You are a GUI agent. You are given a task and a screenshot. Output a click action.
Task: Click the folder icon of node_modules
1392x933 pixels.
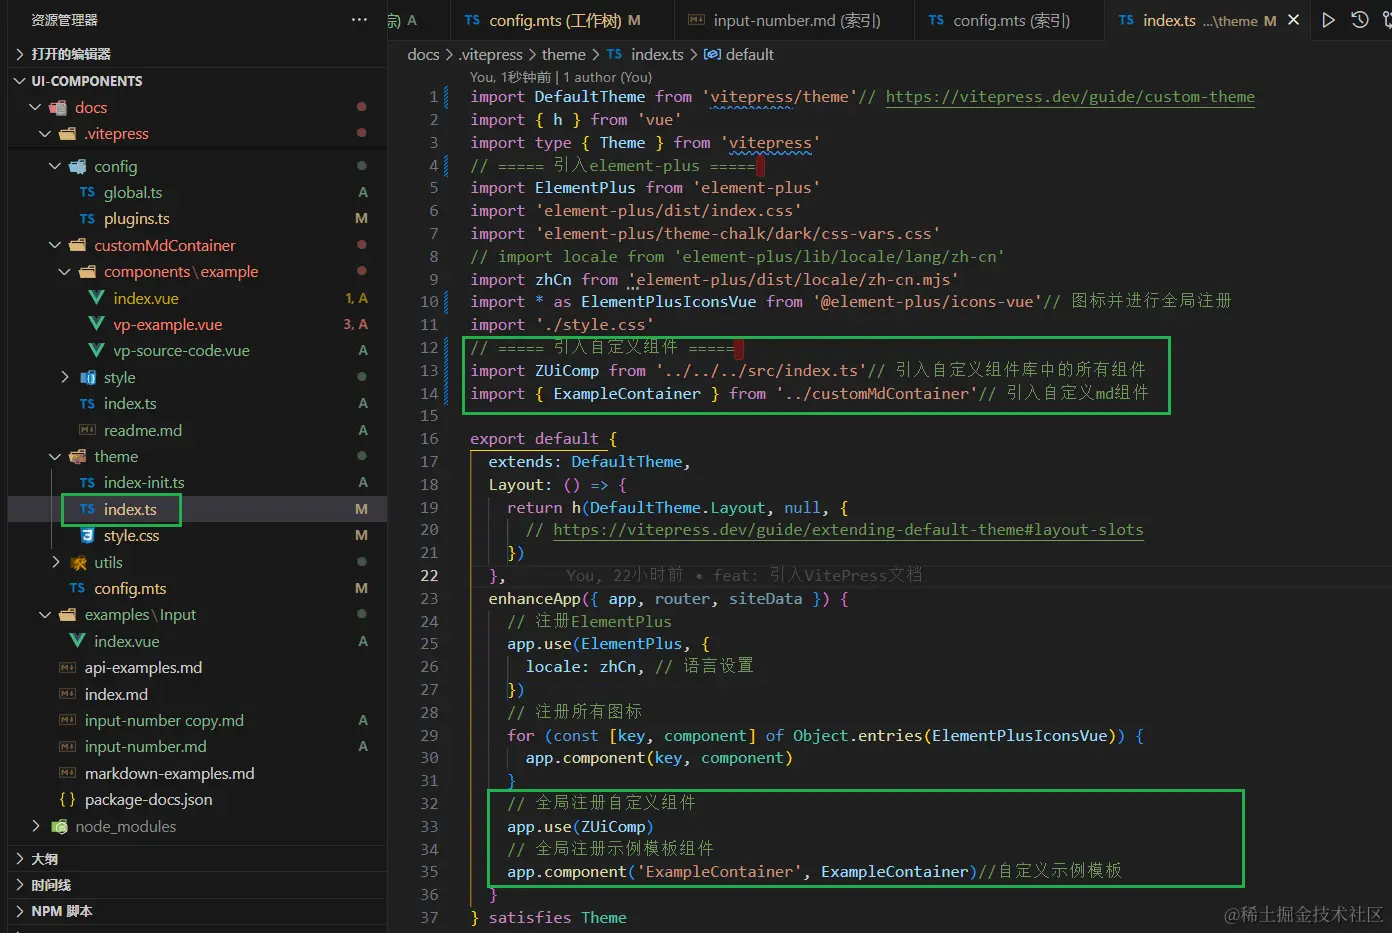point(59,826)
